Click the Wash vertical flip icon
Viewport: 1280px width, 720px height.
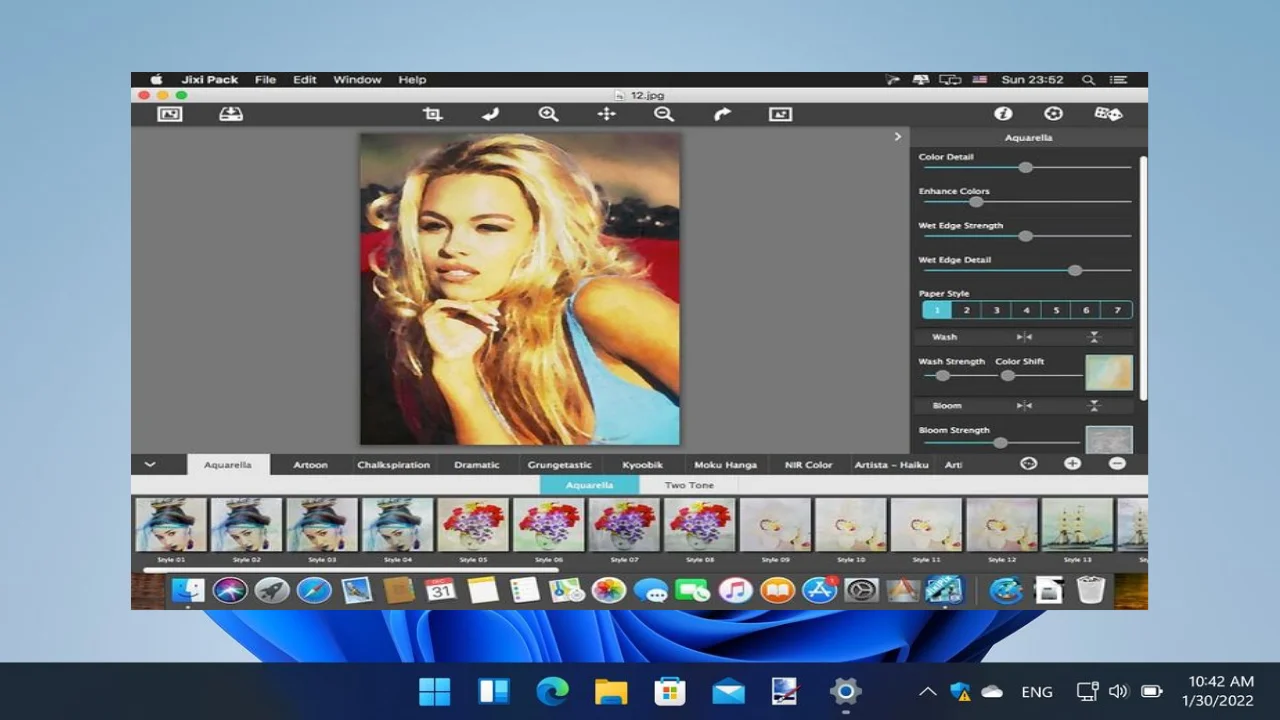(1094, 337)
